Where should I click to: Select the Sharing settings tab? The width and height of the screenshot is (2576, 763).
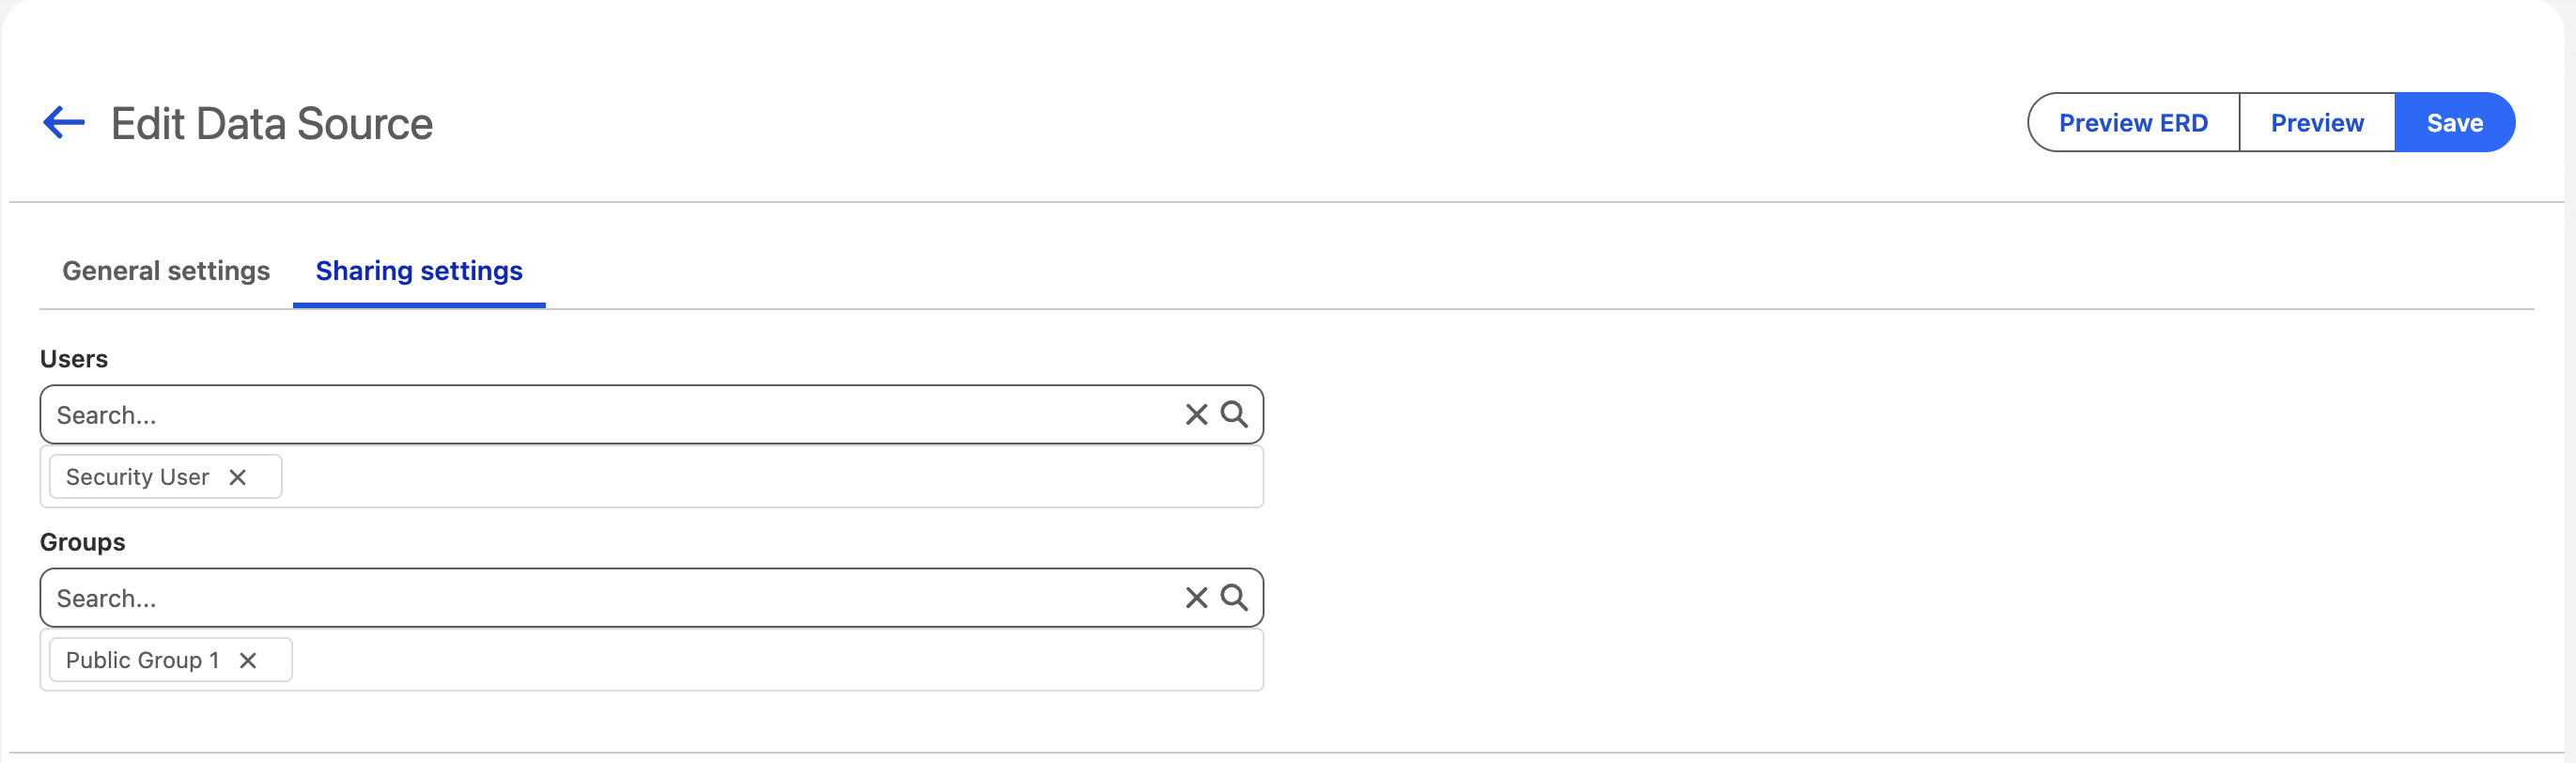tap(419, 271)
